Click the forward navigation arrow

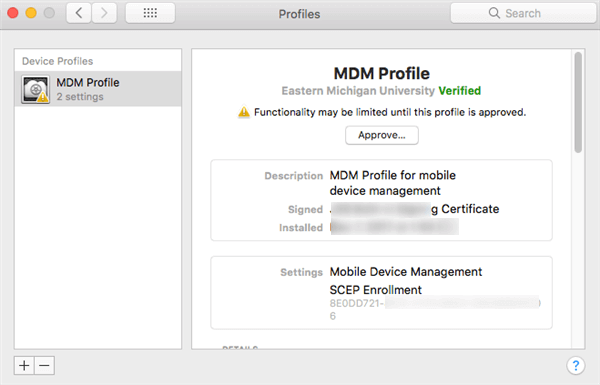tap(104, 13)
